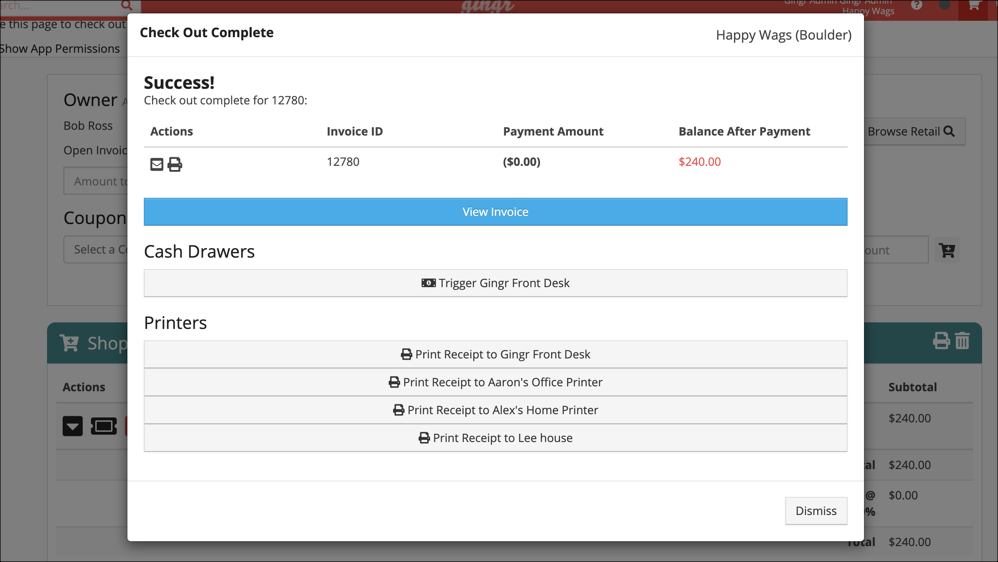Click the Amount input field behind dialog
This screenshot has height=562, width=998.
coord(95,181)
